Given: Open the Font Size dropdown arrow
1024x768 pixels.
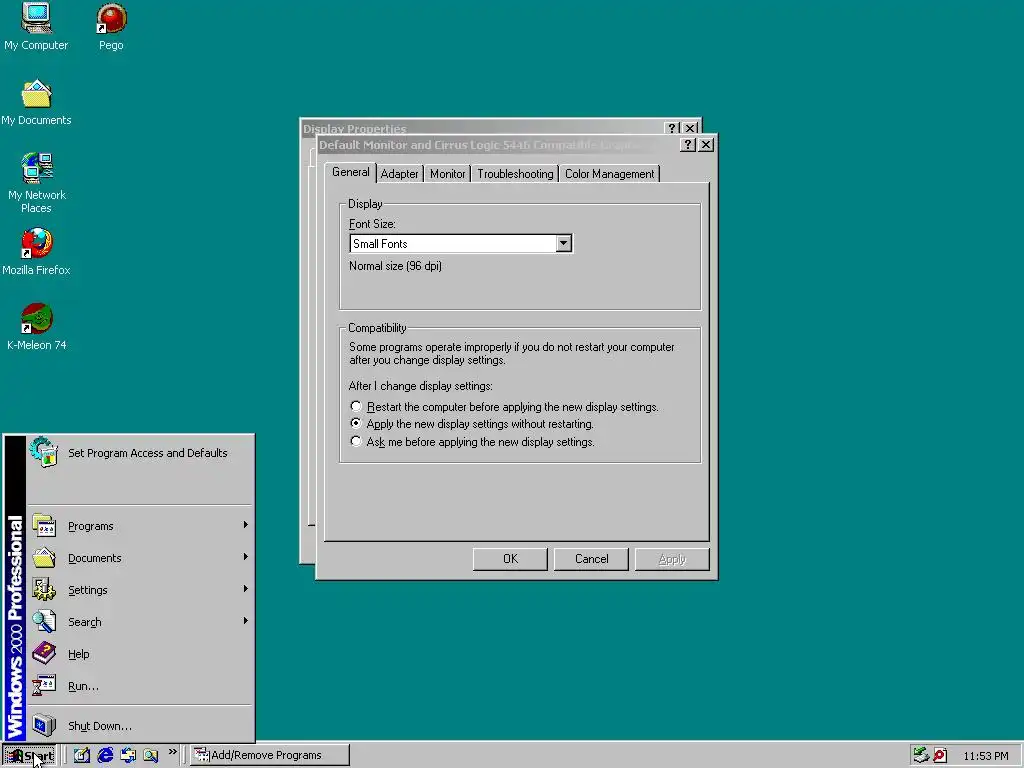Looking at the screenshot, I should click(564, 244).
